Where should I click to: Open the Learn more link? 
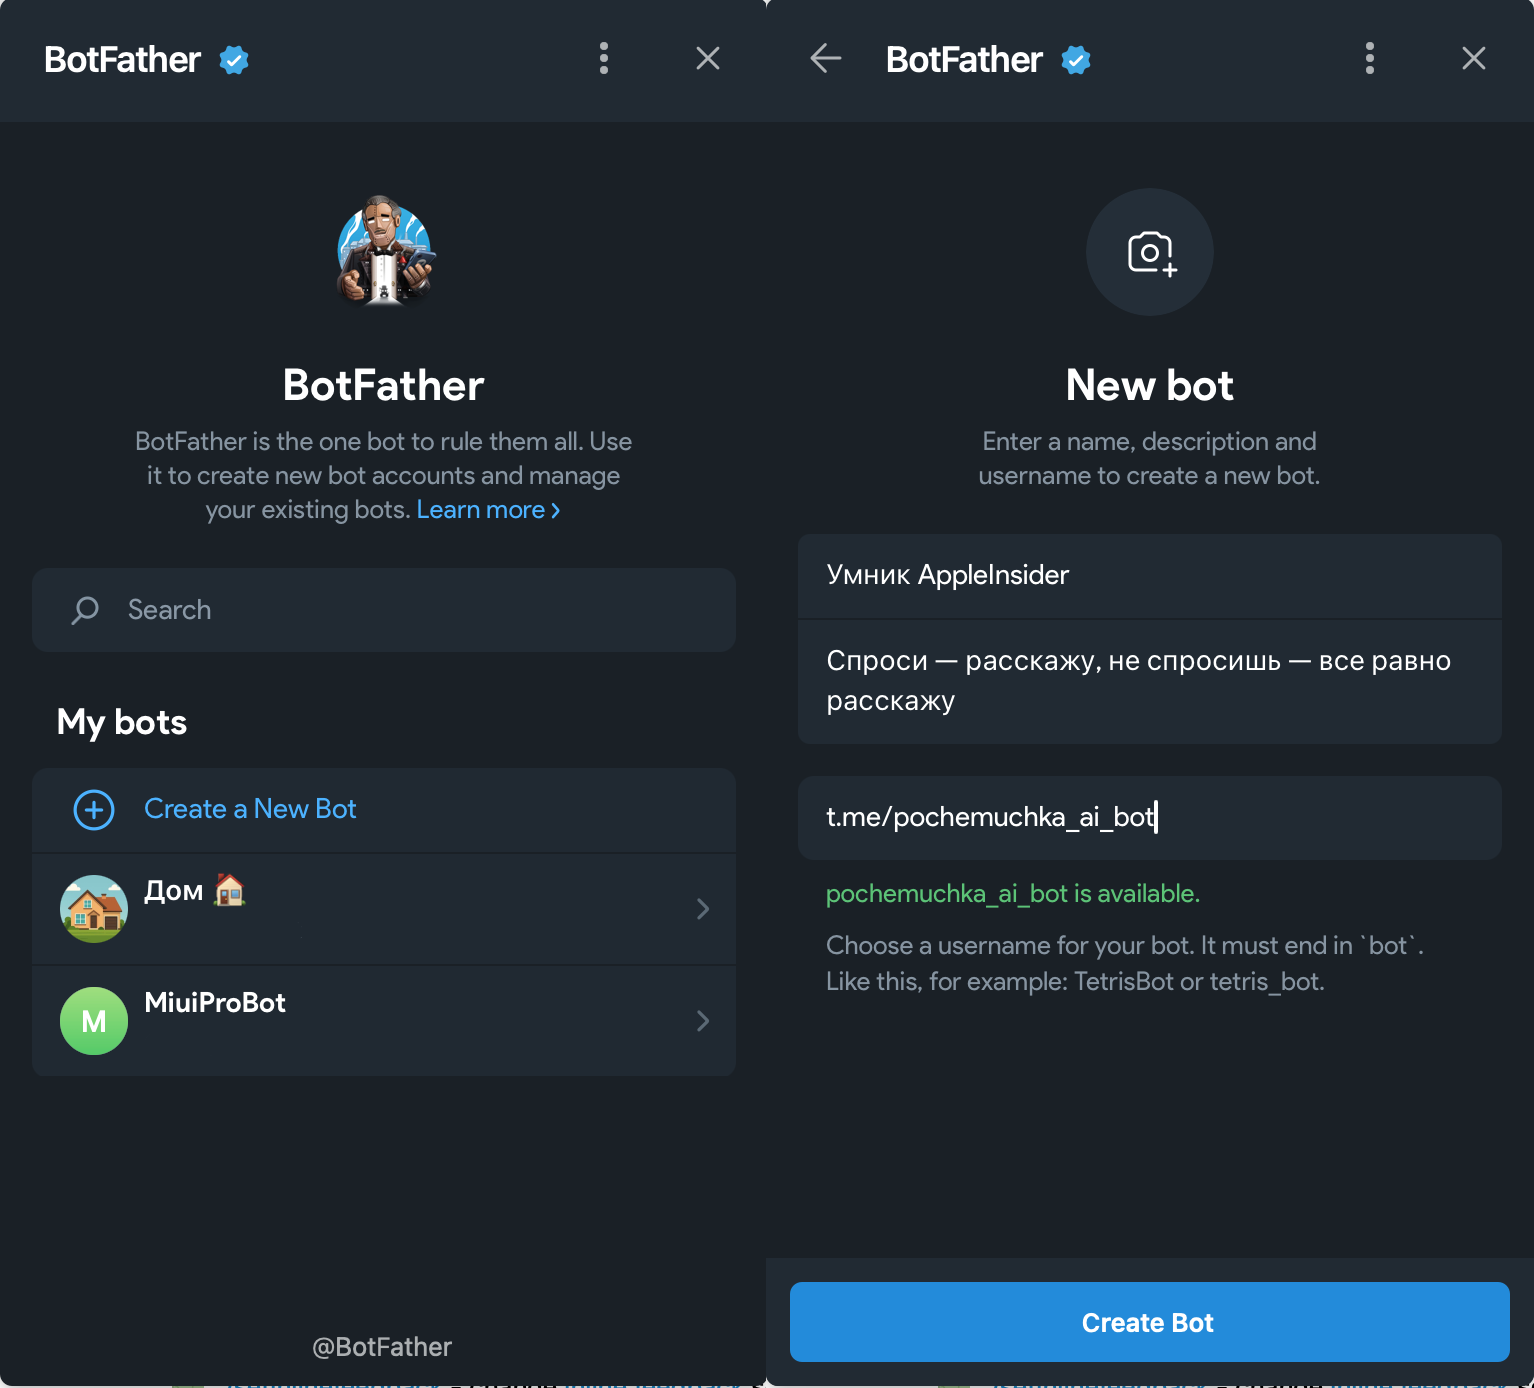click(x=488, y=510)
